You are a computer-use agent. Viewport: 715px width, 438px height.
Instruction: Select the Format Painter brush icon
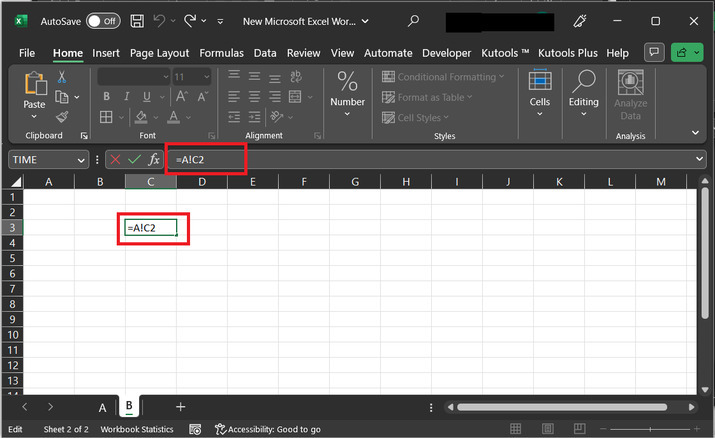point(62,117)
